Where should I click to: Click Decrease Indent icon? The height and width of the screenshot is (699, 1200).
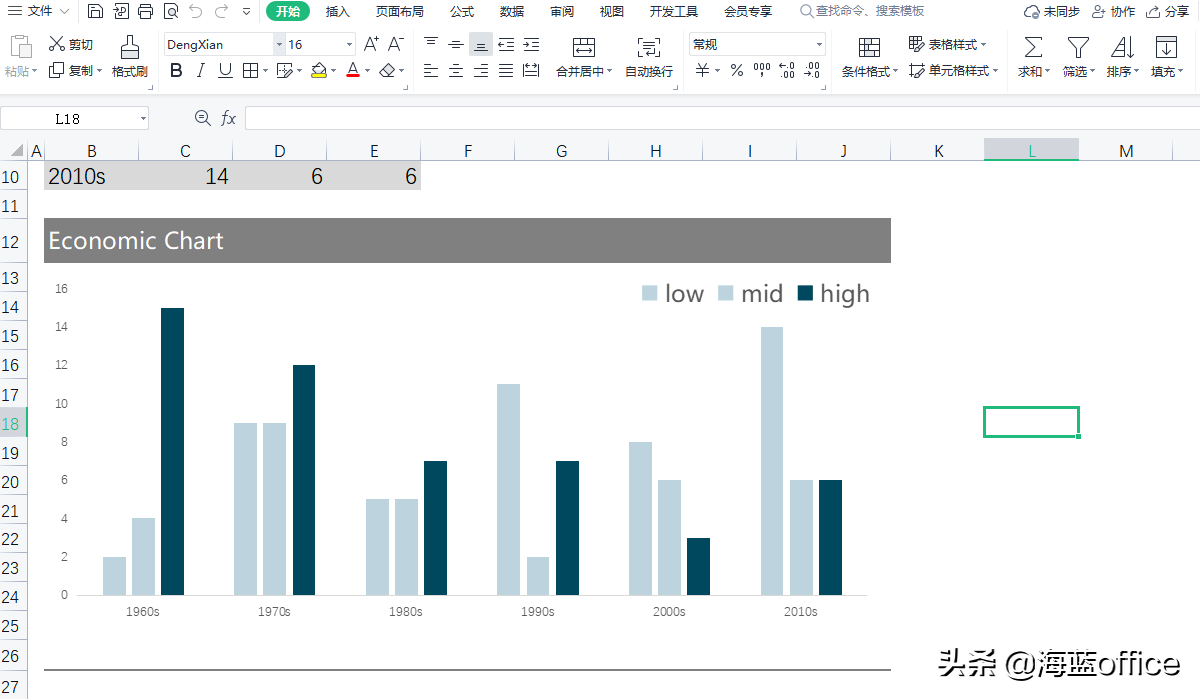(506, 45)
